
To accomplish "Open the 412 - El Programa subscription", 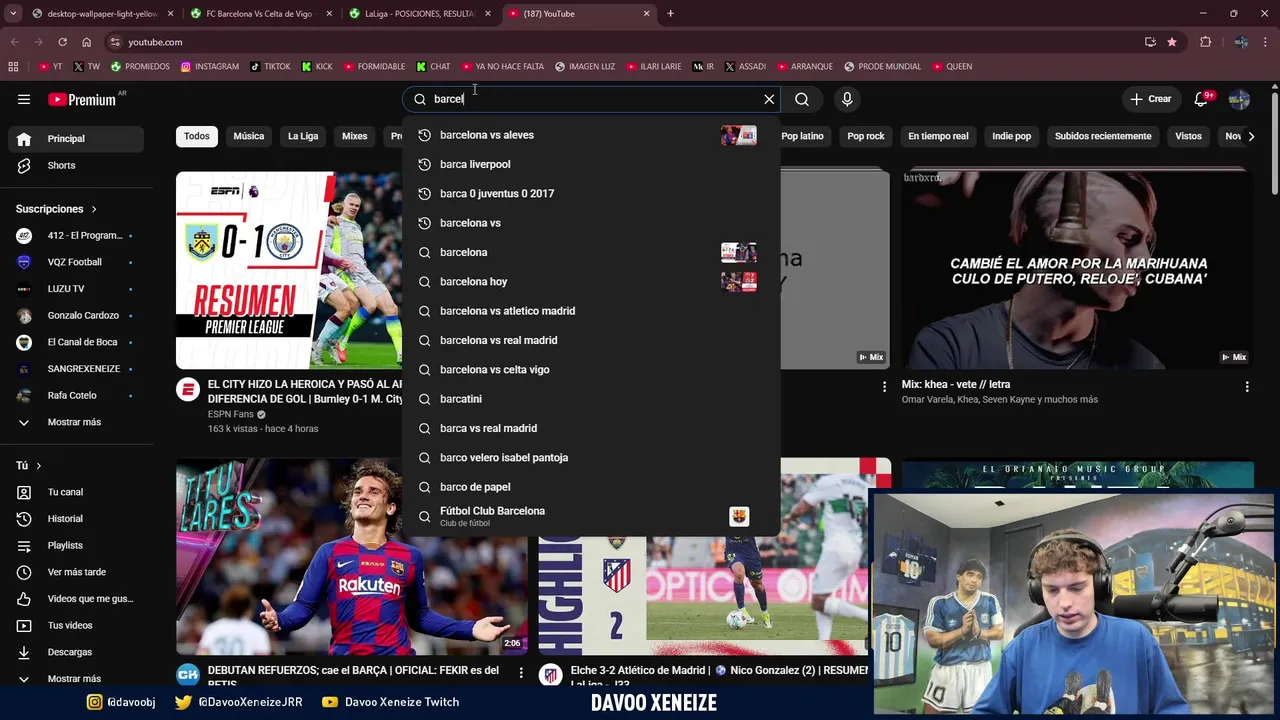I will coord(76,235).
